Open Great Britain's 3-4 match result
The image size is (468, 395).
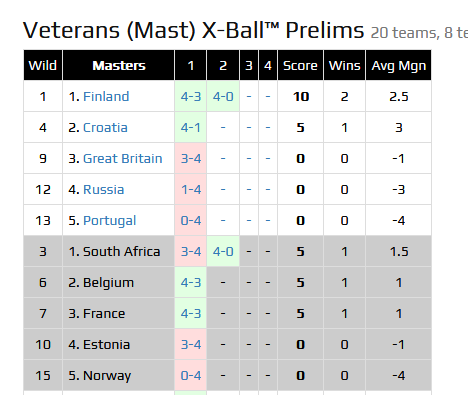pos(191,159)
